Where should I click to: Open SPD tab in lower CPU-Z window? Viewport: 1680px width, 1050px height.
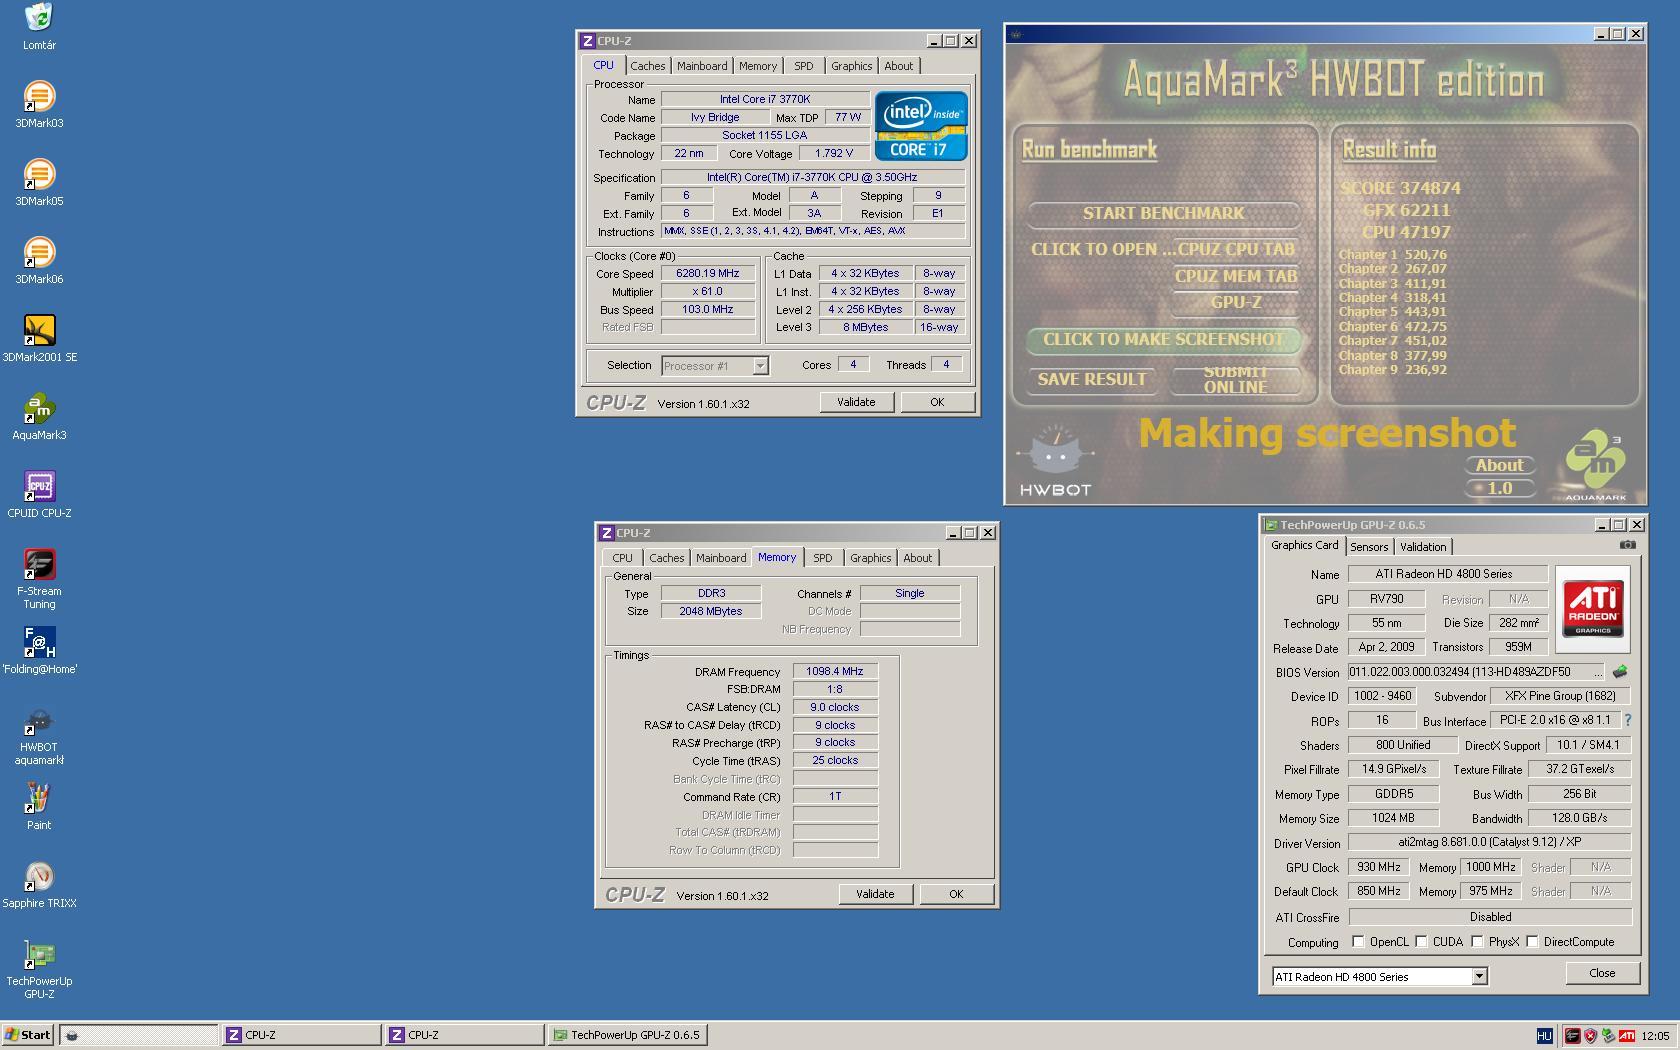pyautogui.click(x=822, y=558)
